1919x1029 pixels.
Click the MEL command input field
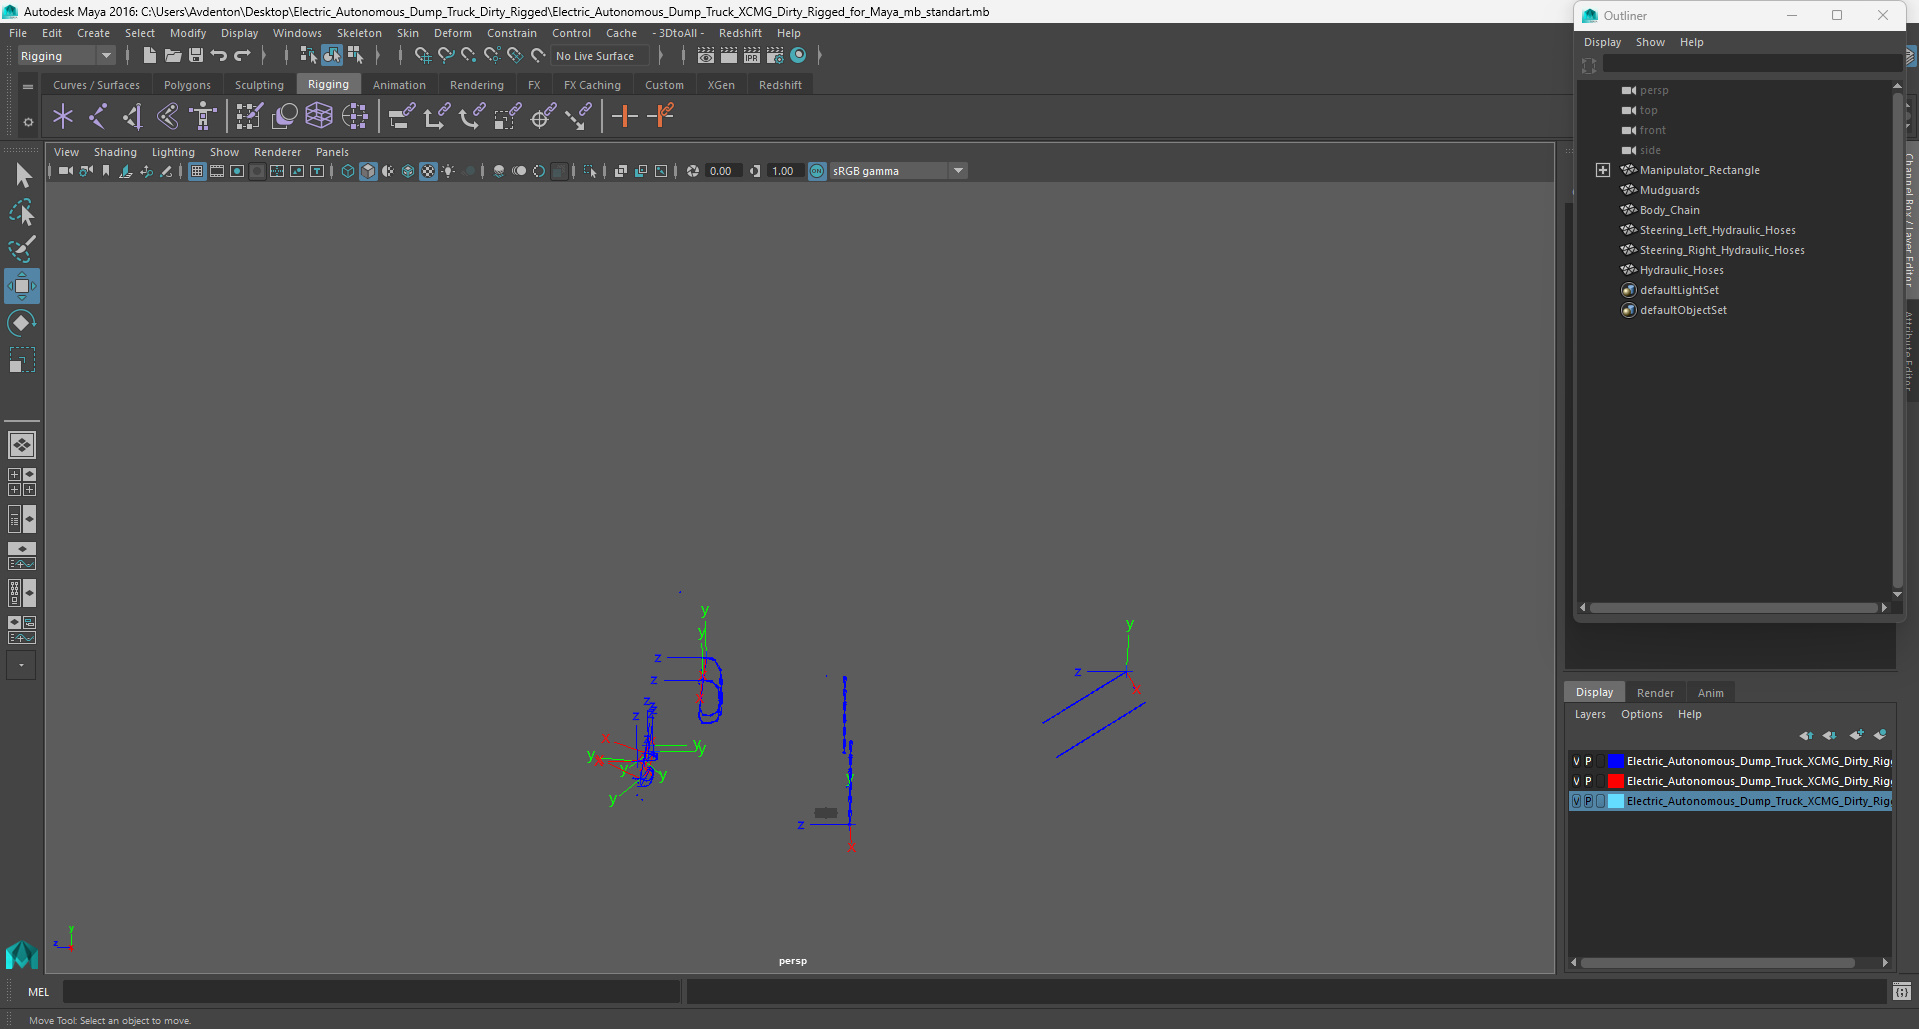[371, 992]
